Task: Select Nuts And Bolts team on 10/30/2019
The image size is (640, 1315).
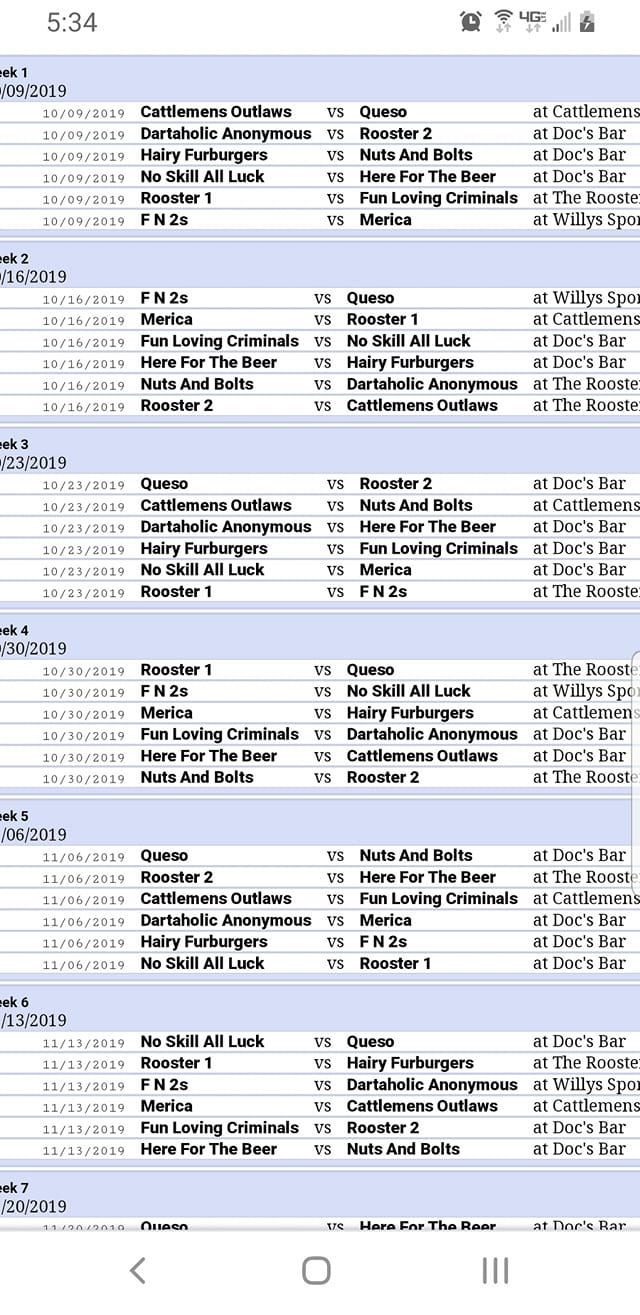Action: (197, 777)
